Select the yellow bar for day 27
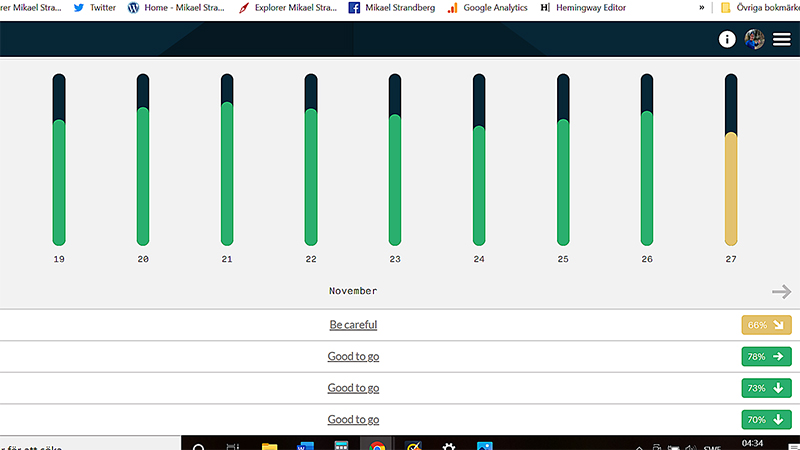This screenshot has height=450, width=800. click(731, 188)
